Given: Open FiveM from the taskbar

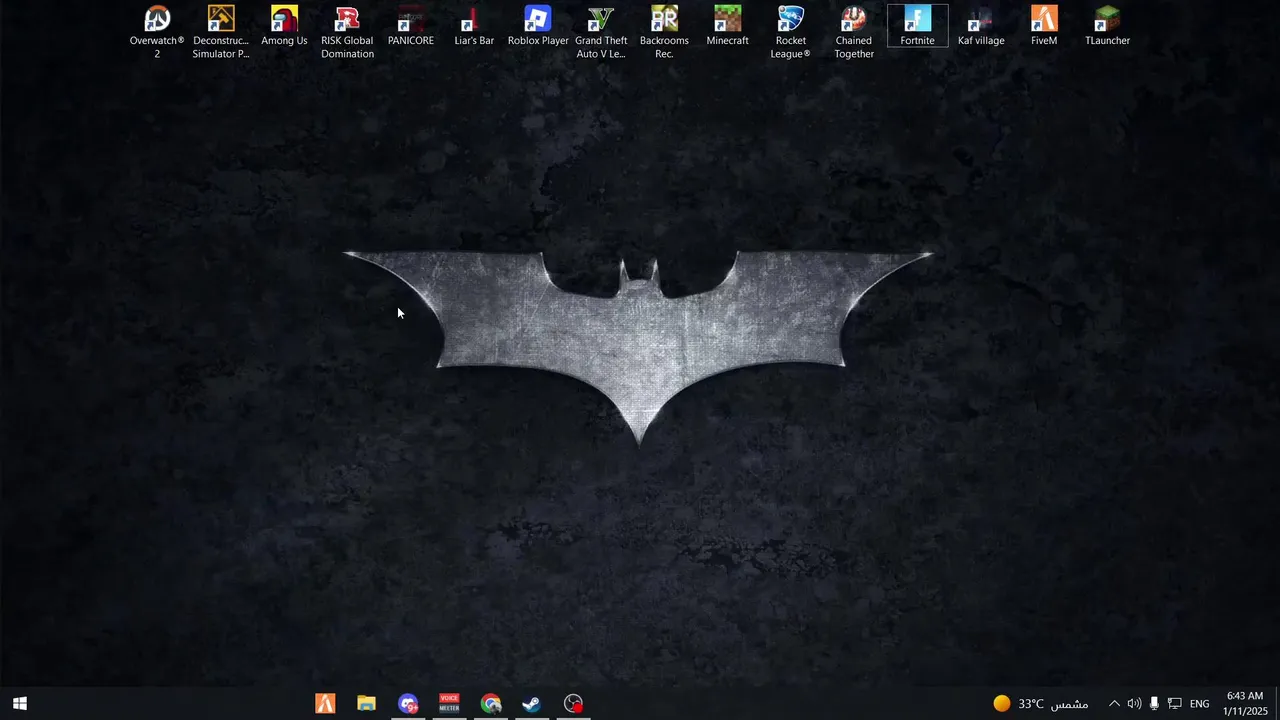Looking at the screenshot, I should [x=325, y=704].
